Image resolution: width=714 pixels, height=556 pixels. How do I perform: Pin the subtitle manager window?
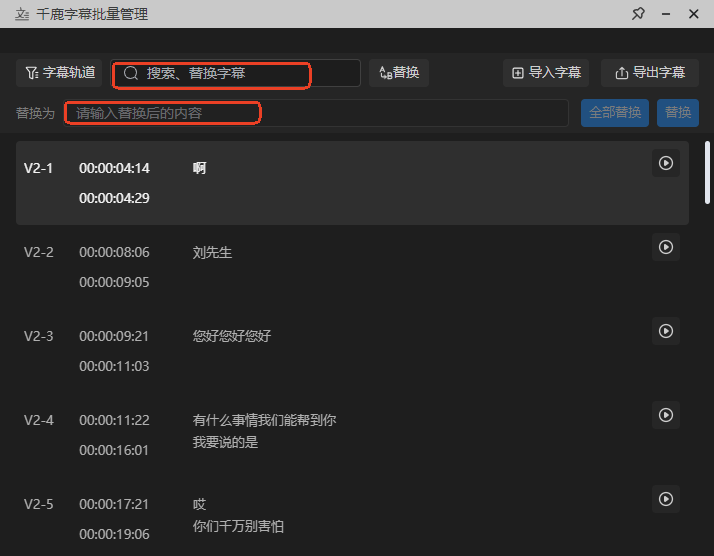pyautogui.click(x=638, y=14)
